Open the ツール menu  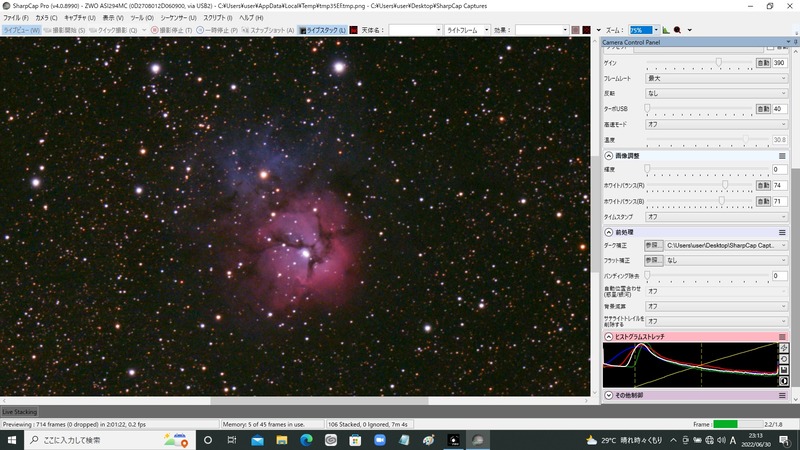coord(142,18)
